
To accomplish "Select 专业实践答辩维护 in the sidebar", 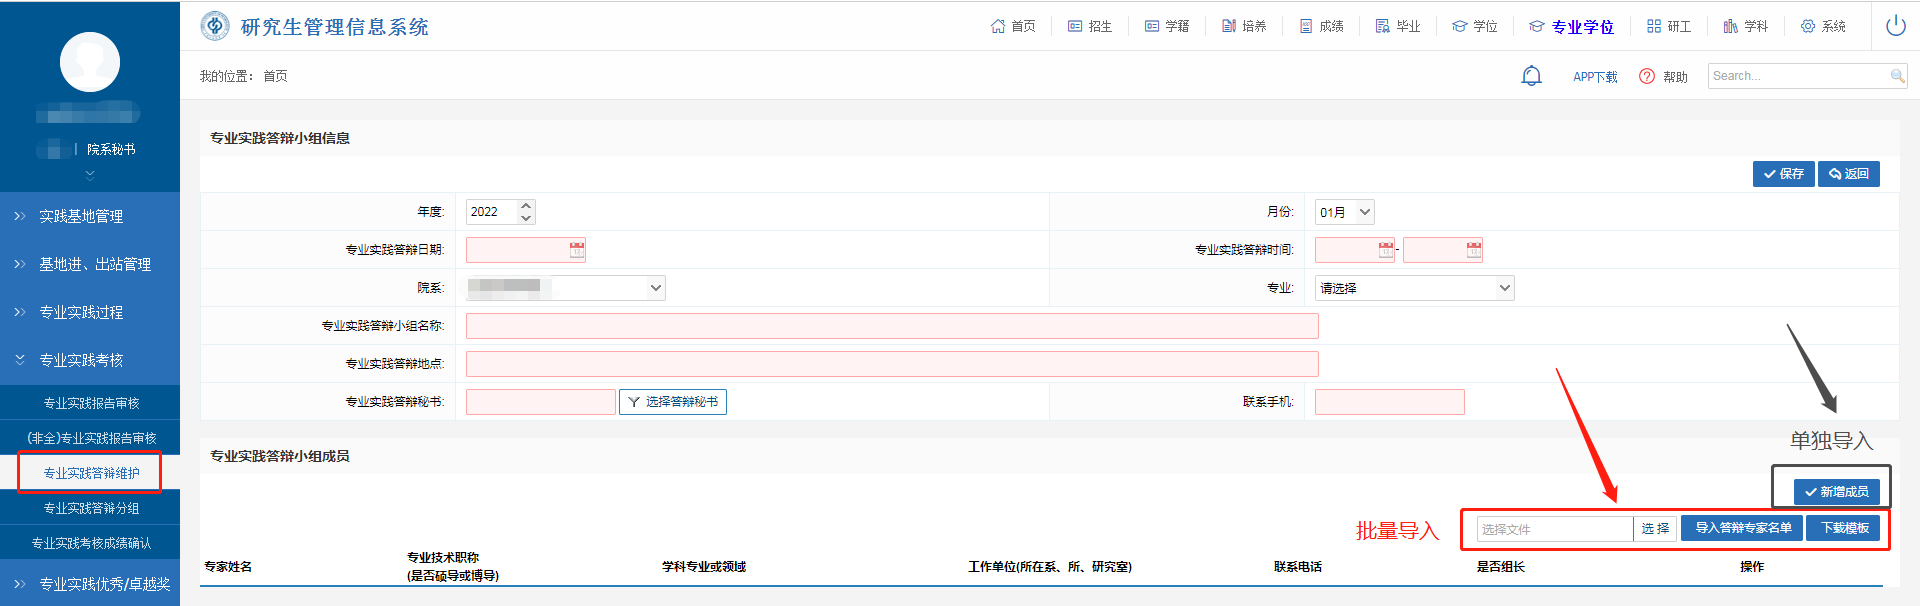I will pos(91,473).
